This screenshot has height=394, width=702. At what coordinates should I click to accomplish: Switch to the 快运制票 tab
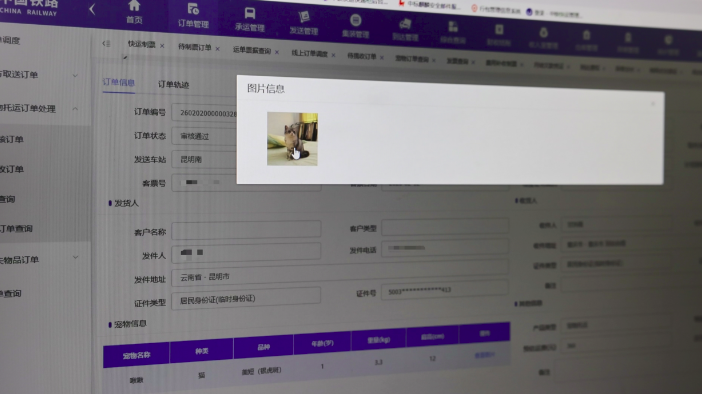[141, 44]
